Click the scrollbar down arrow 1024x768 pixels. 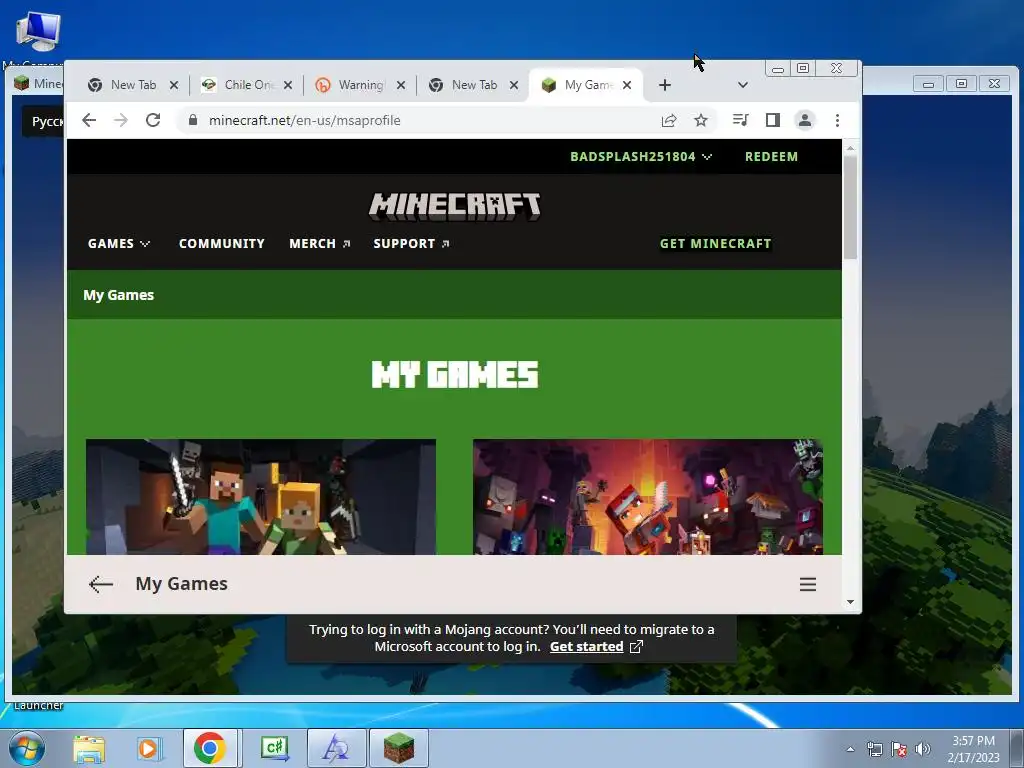pyautogui.click(x=850, y=602)
